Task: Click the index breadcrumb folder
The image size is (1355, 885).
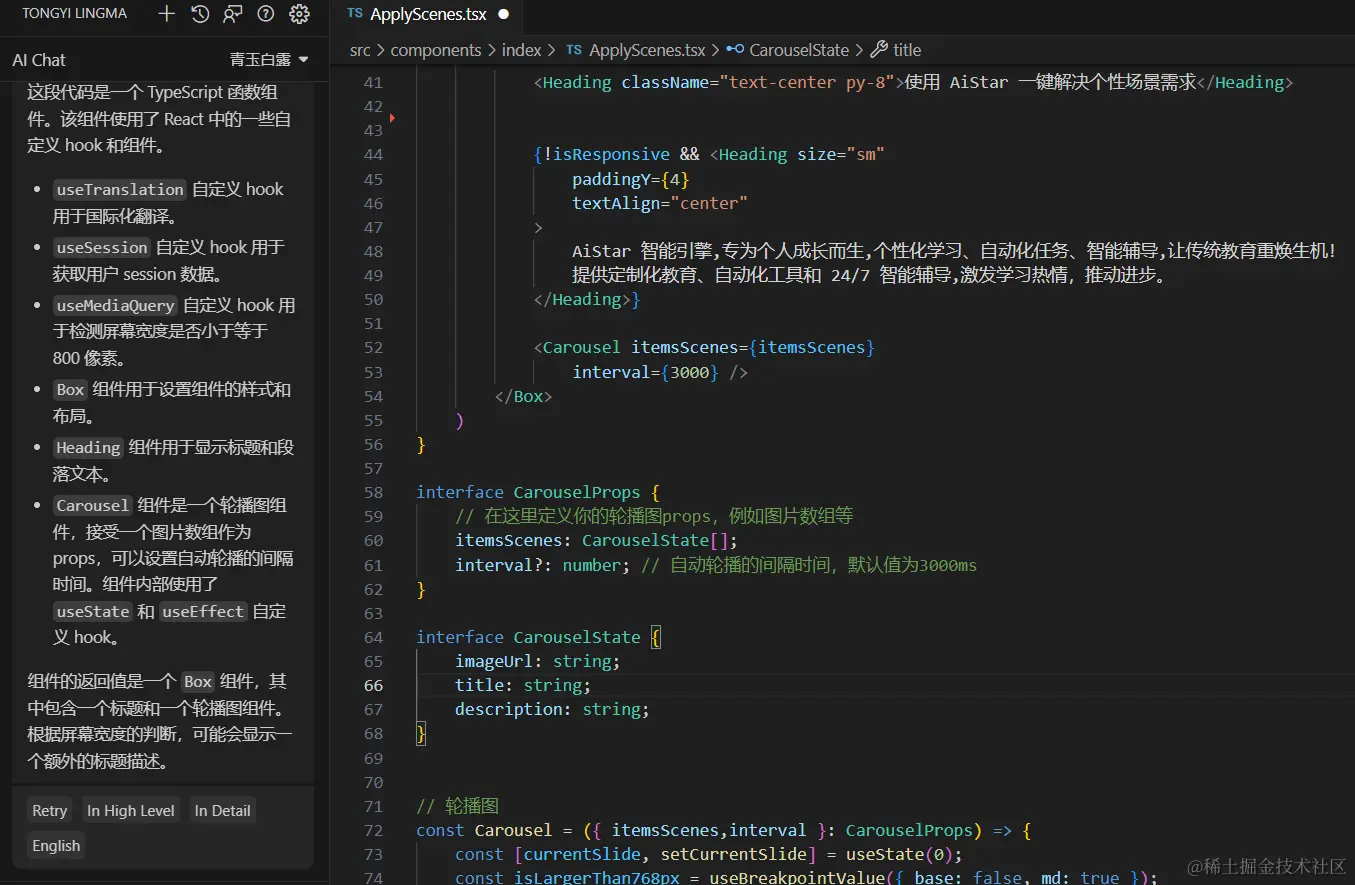Action: pos(521,50)
